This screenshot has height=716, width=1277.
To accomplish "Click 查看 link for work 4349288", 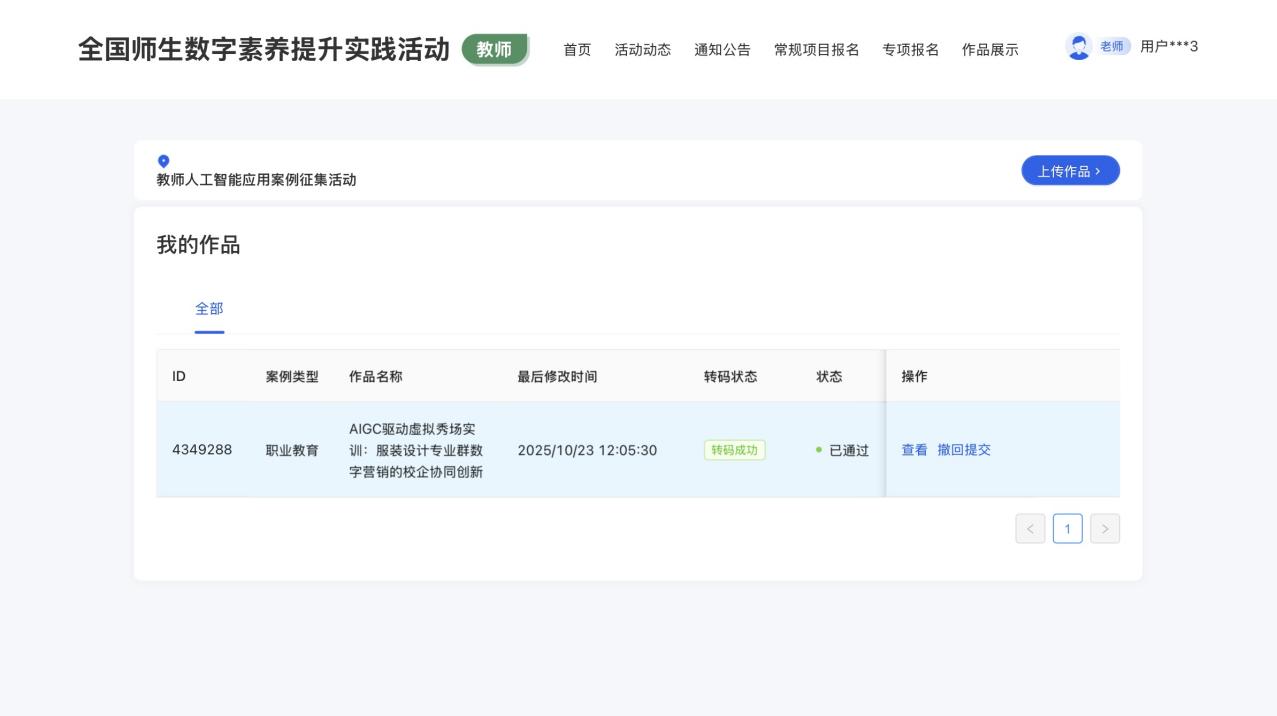I will pyautogui.click(x=914, y=450).
